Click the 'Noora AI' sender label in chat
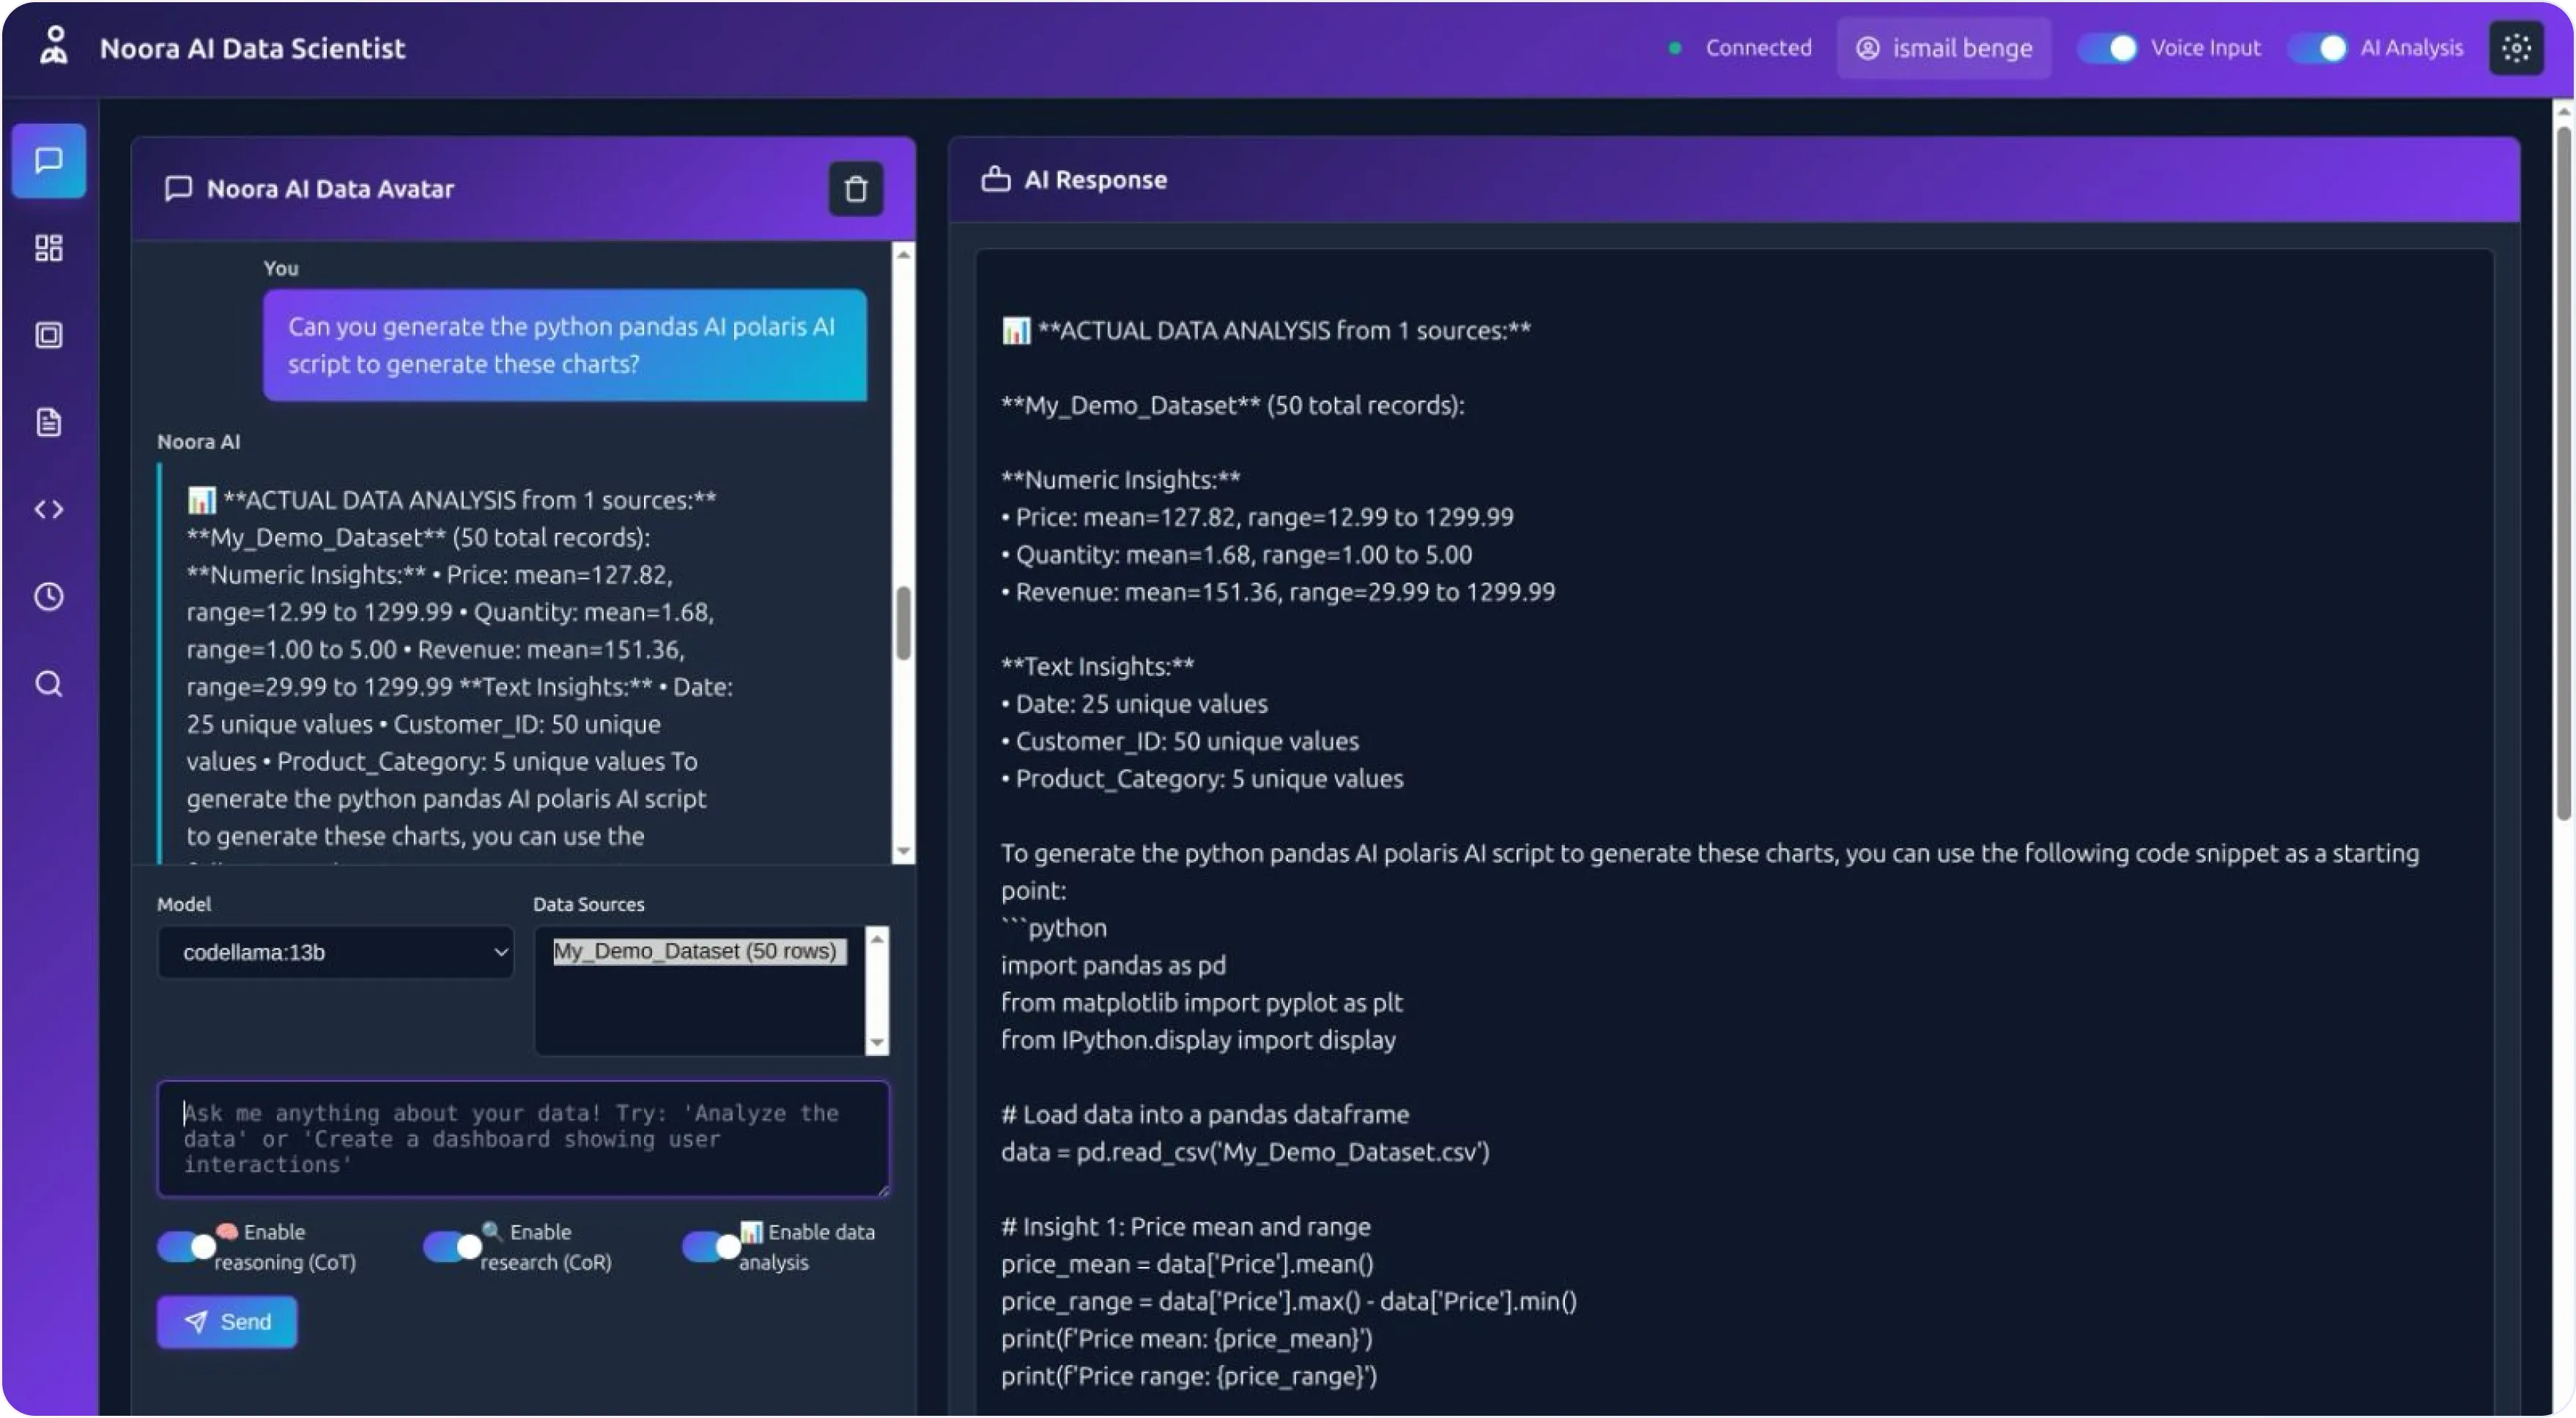This screenshot has height=1418, width=2576. [x=198, y=442]
